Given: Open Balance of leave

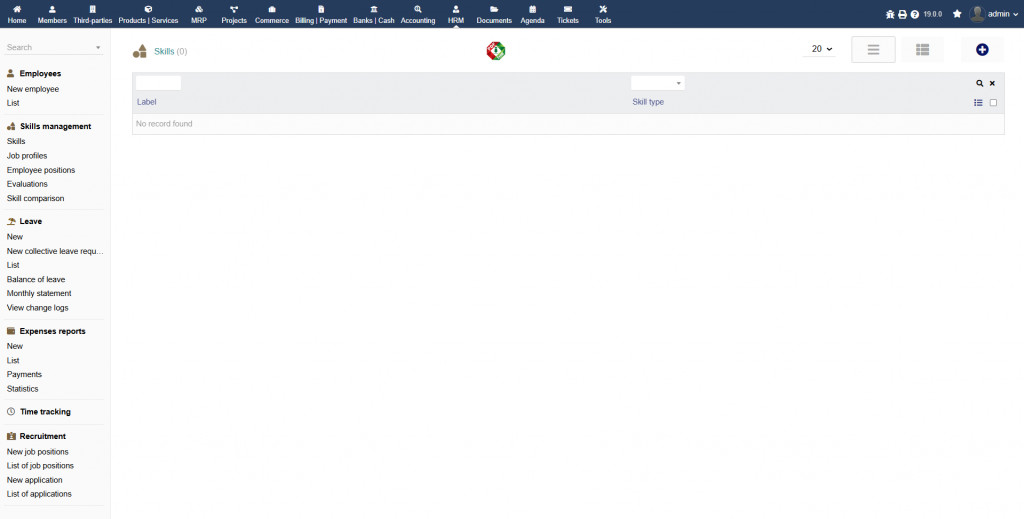Looking at the screenshot, I should (x=36, y=279).
